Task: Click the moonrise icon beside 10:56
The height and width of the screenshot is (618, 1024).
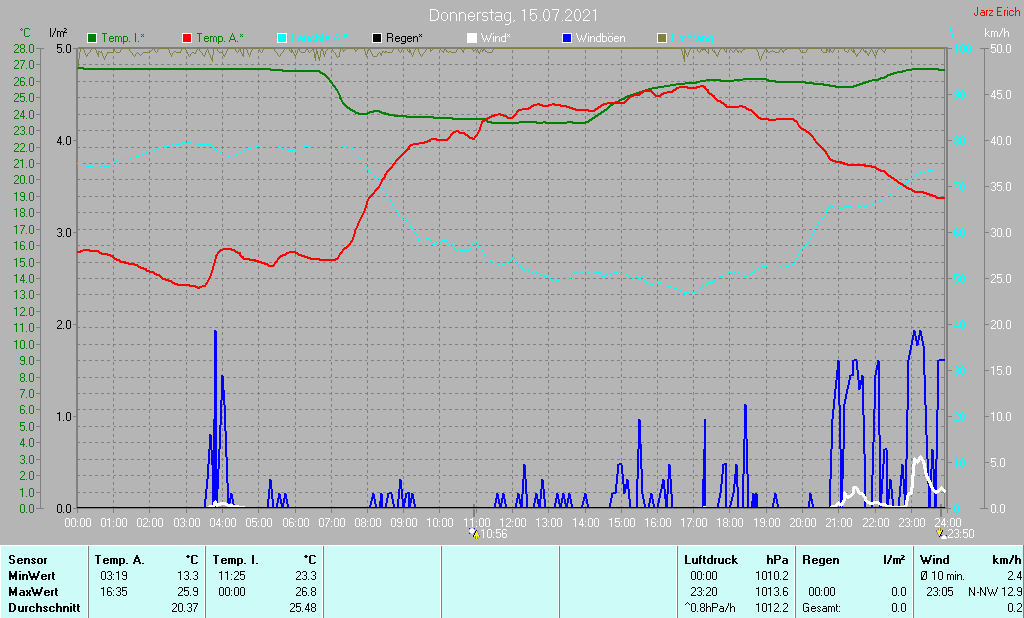Action: point(475,534)
